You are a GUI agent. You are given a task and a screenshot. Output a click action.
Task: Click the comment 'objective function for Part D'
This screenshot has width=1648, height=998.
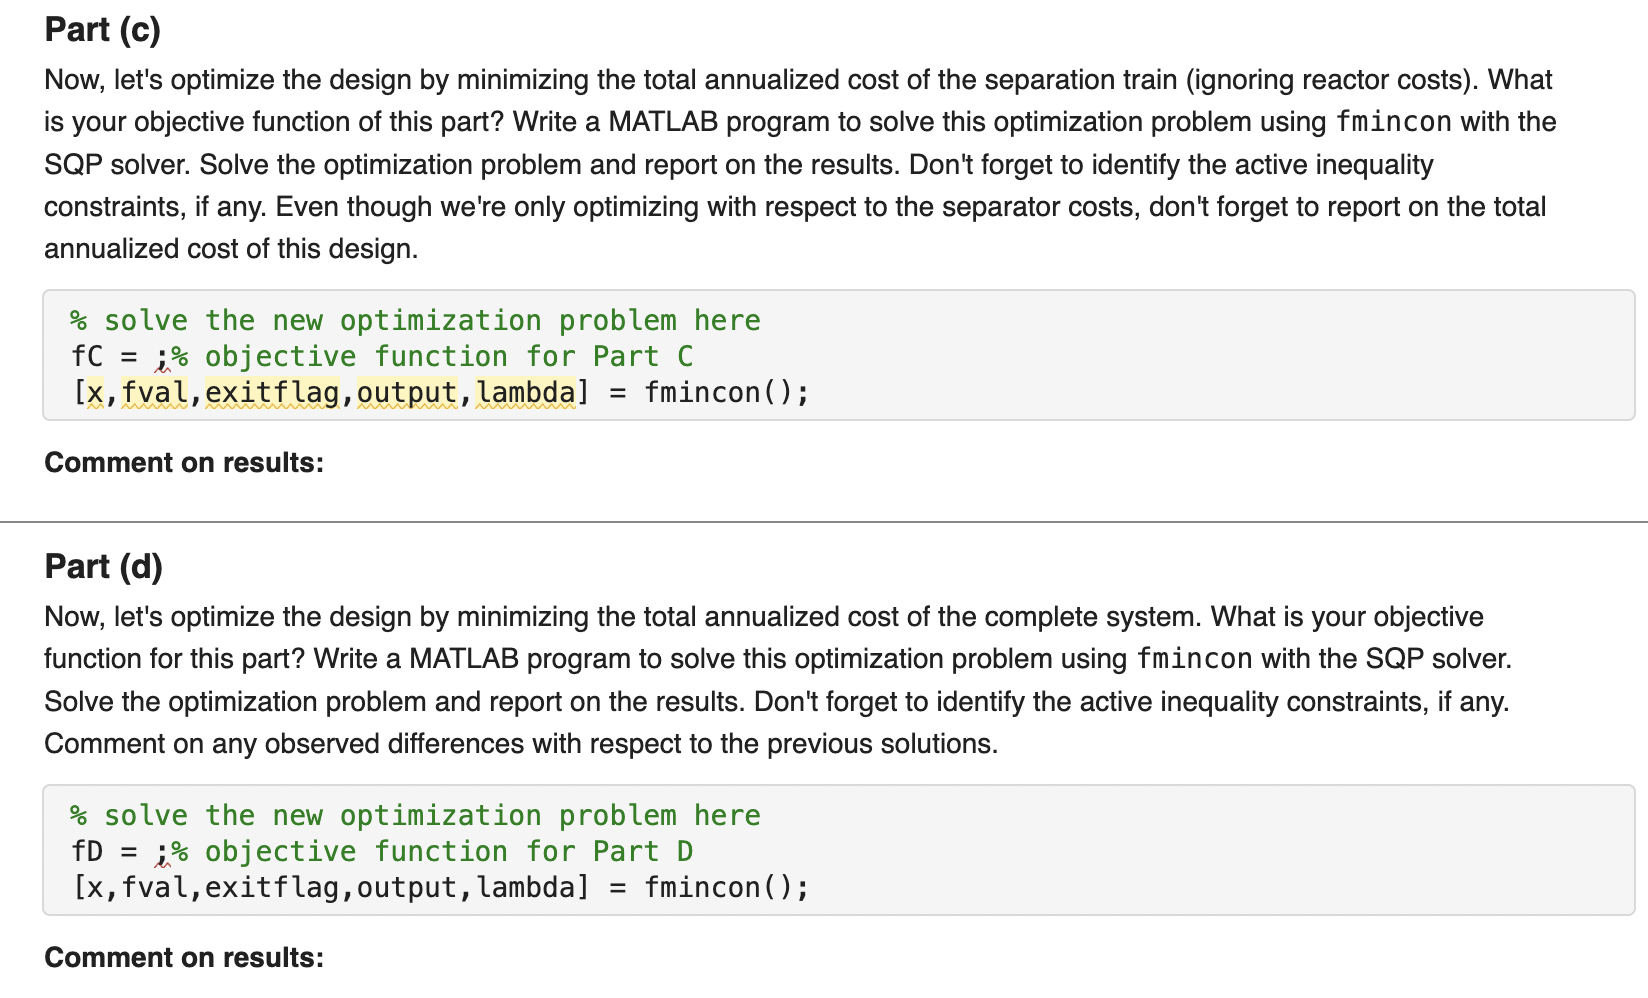point(449,852)
